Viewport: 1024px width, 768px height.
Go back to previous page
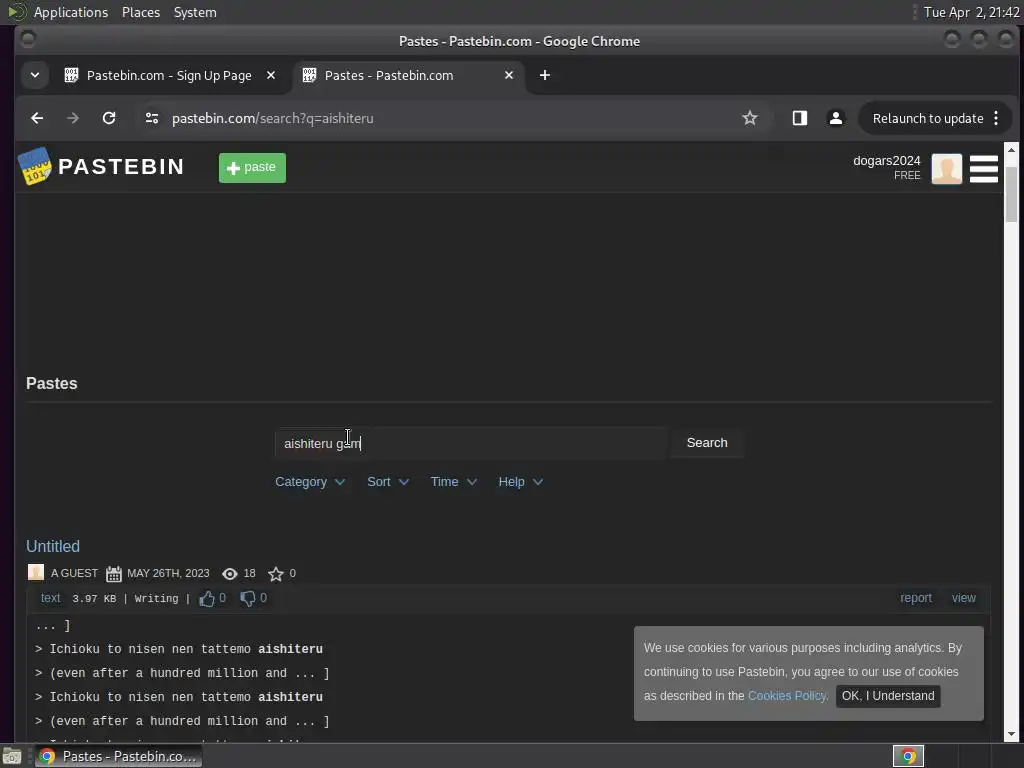click(37, 118)
